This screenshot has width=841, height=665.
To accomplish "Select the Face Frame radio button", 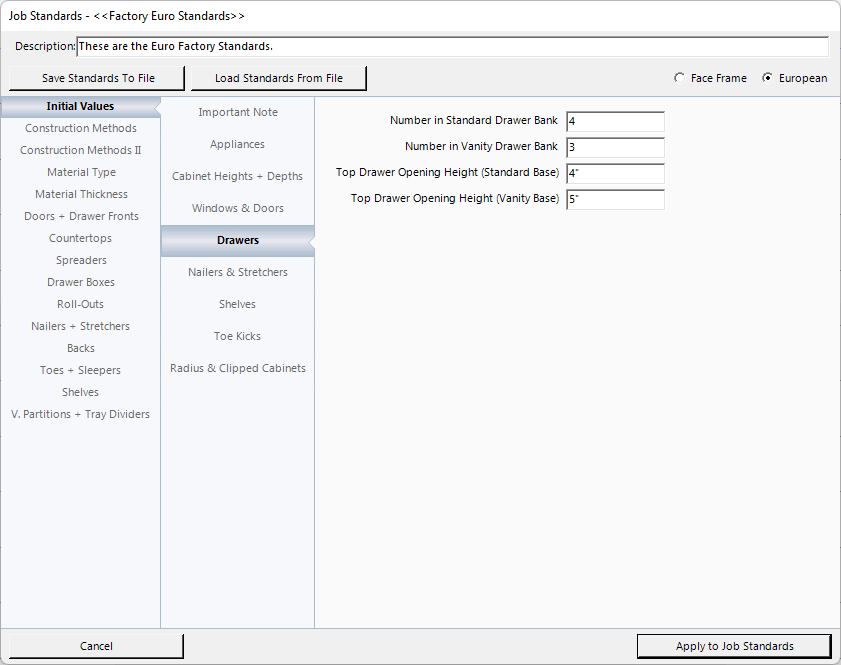I will pos(680,78).
